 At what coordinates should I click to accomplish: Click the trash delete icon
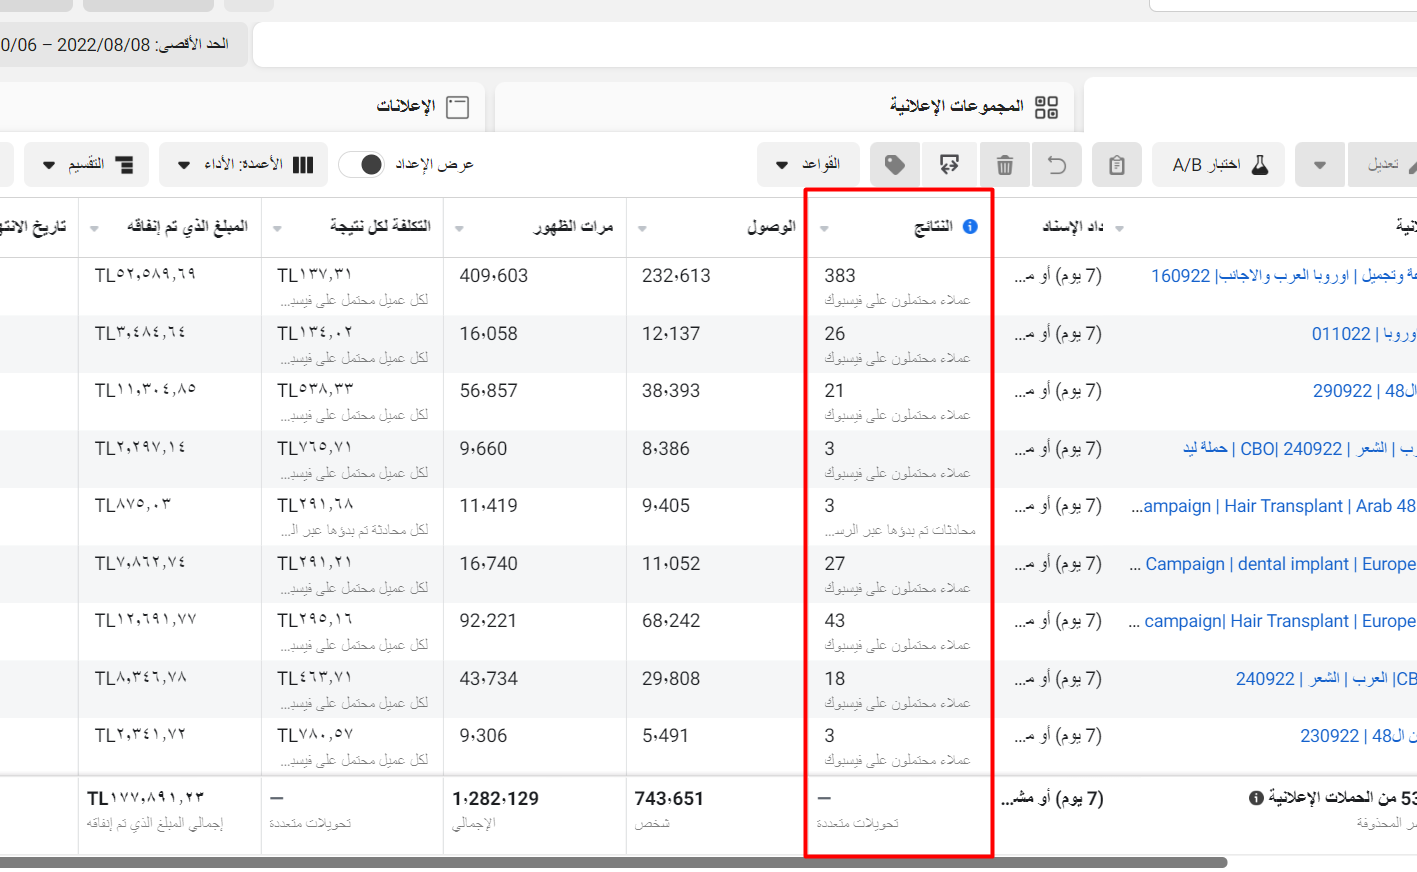tap(1005, 165)
